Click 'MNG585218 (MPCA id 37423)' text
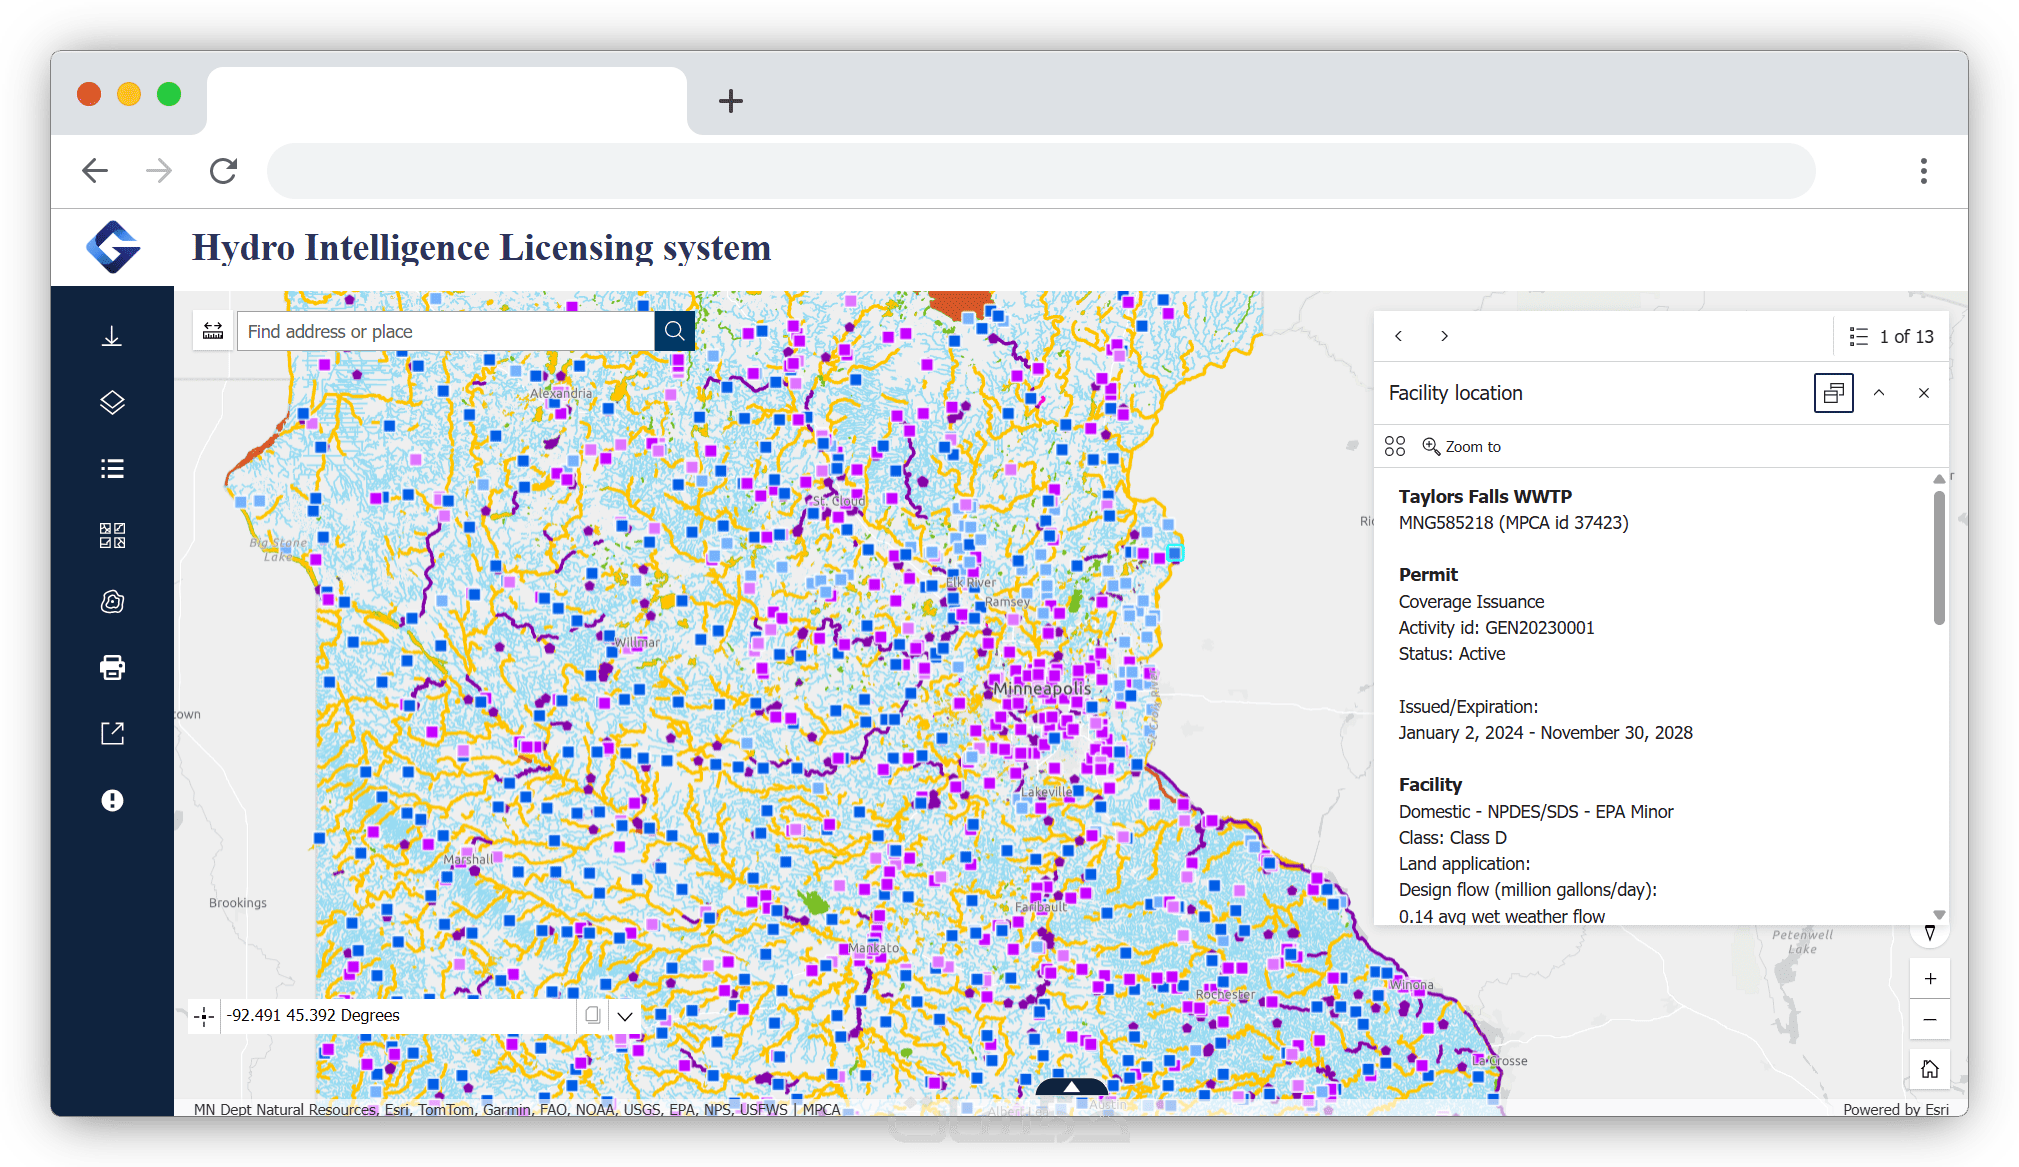2019x1167 pixels. [x=1513, y=523]
